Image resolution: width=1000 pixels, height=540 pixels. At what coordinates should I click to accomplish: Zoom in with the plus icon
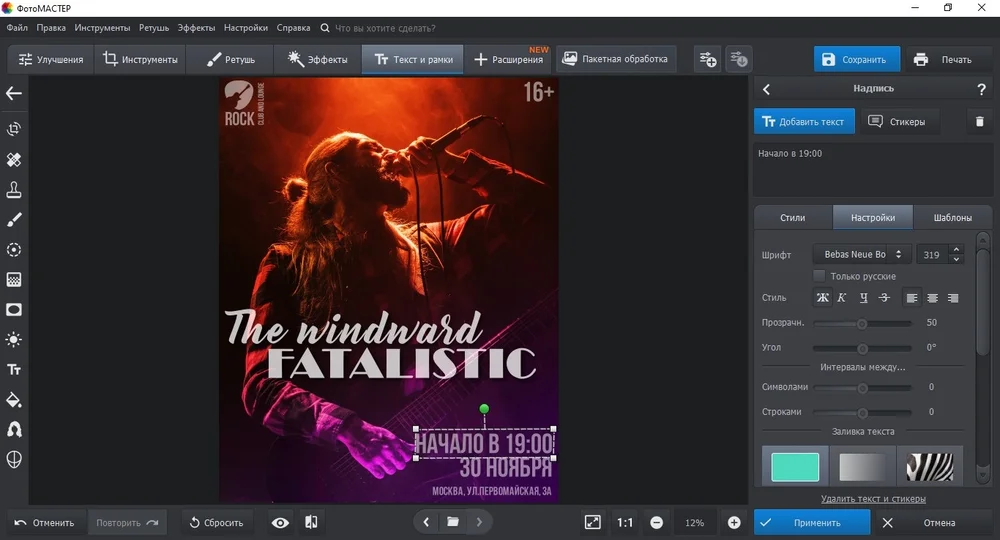(x=734, y=522)
